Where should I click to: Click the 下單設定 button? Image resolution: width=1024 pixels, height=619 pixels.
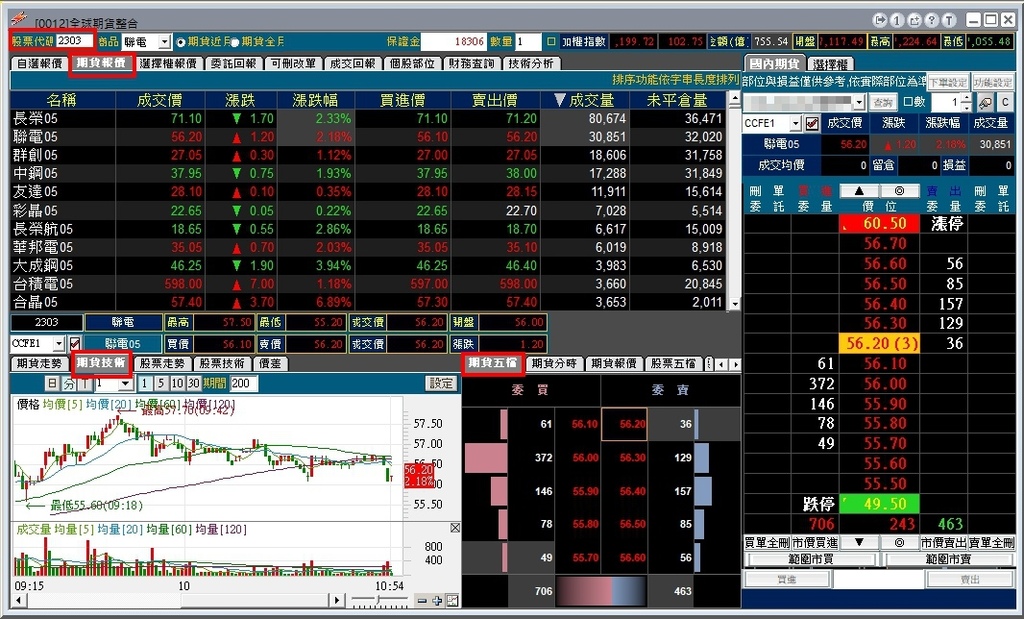coord(948,82)
